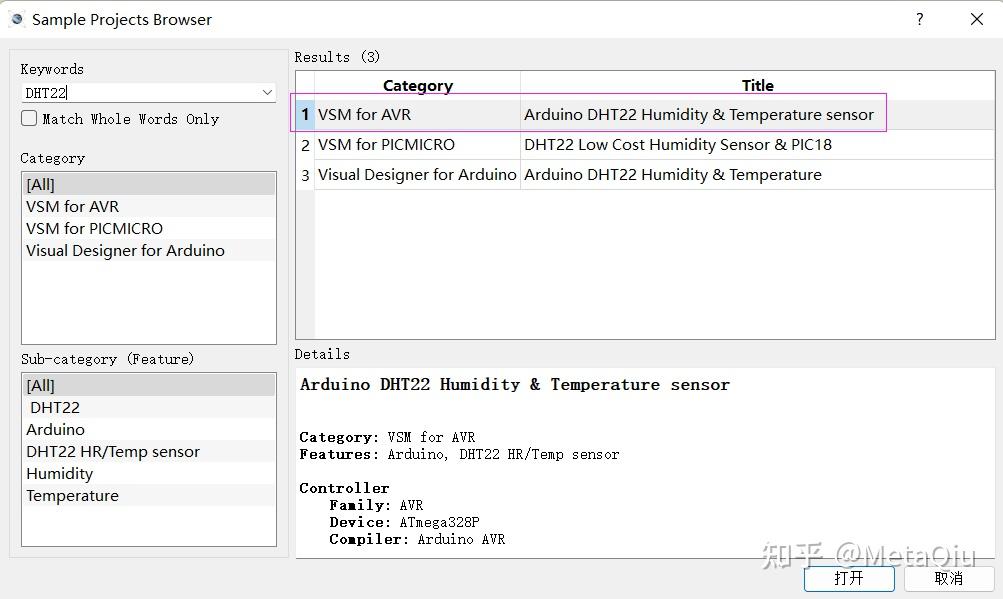Click the help question mark button
Screen dimensions: 1003x599
919,19
